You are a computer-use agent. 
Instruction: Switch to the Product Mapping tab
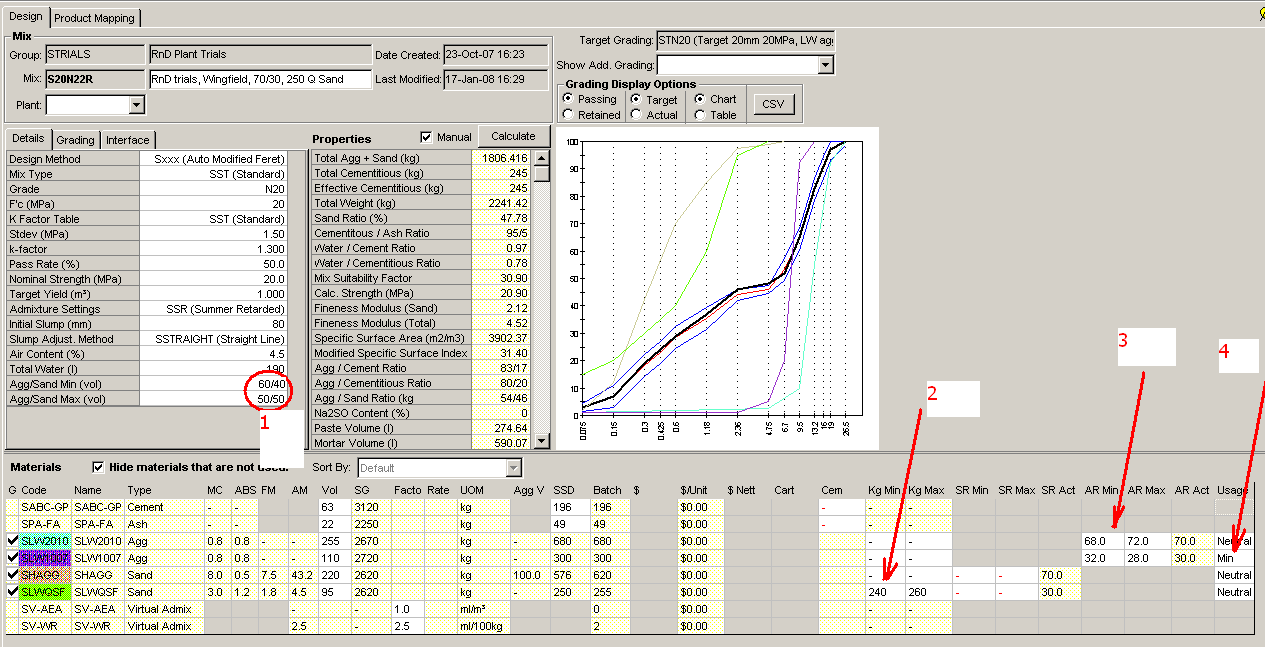pos(96,18)
